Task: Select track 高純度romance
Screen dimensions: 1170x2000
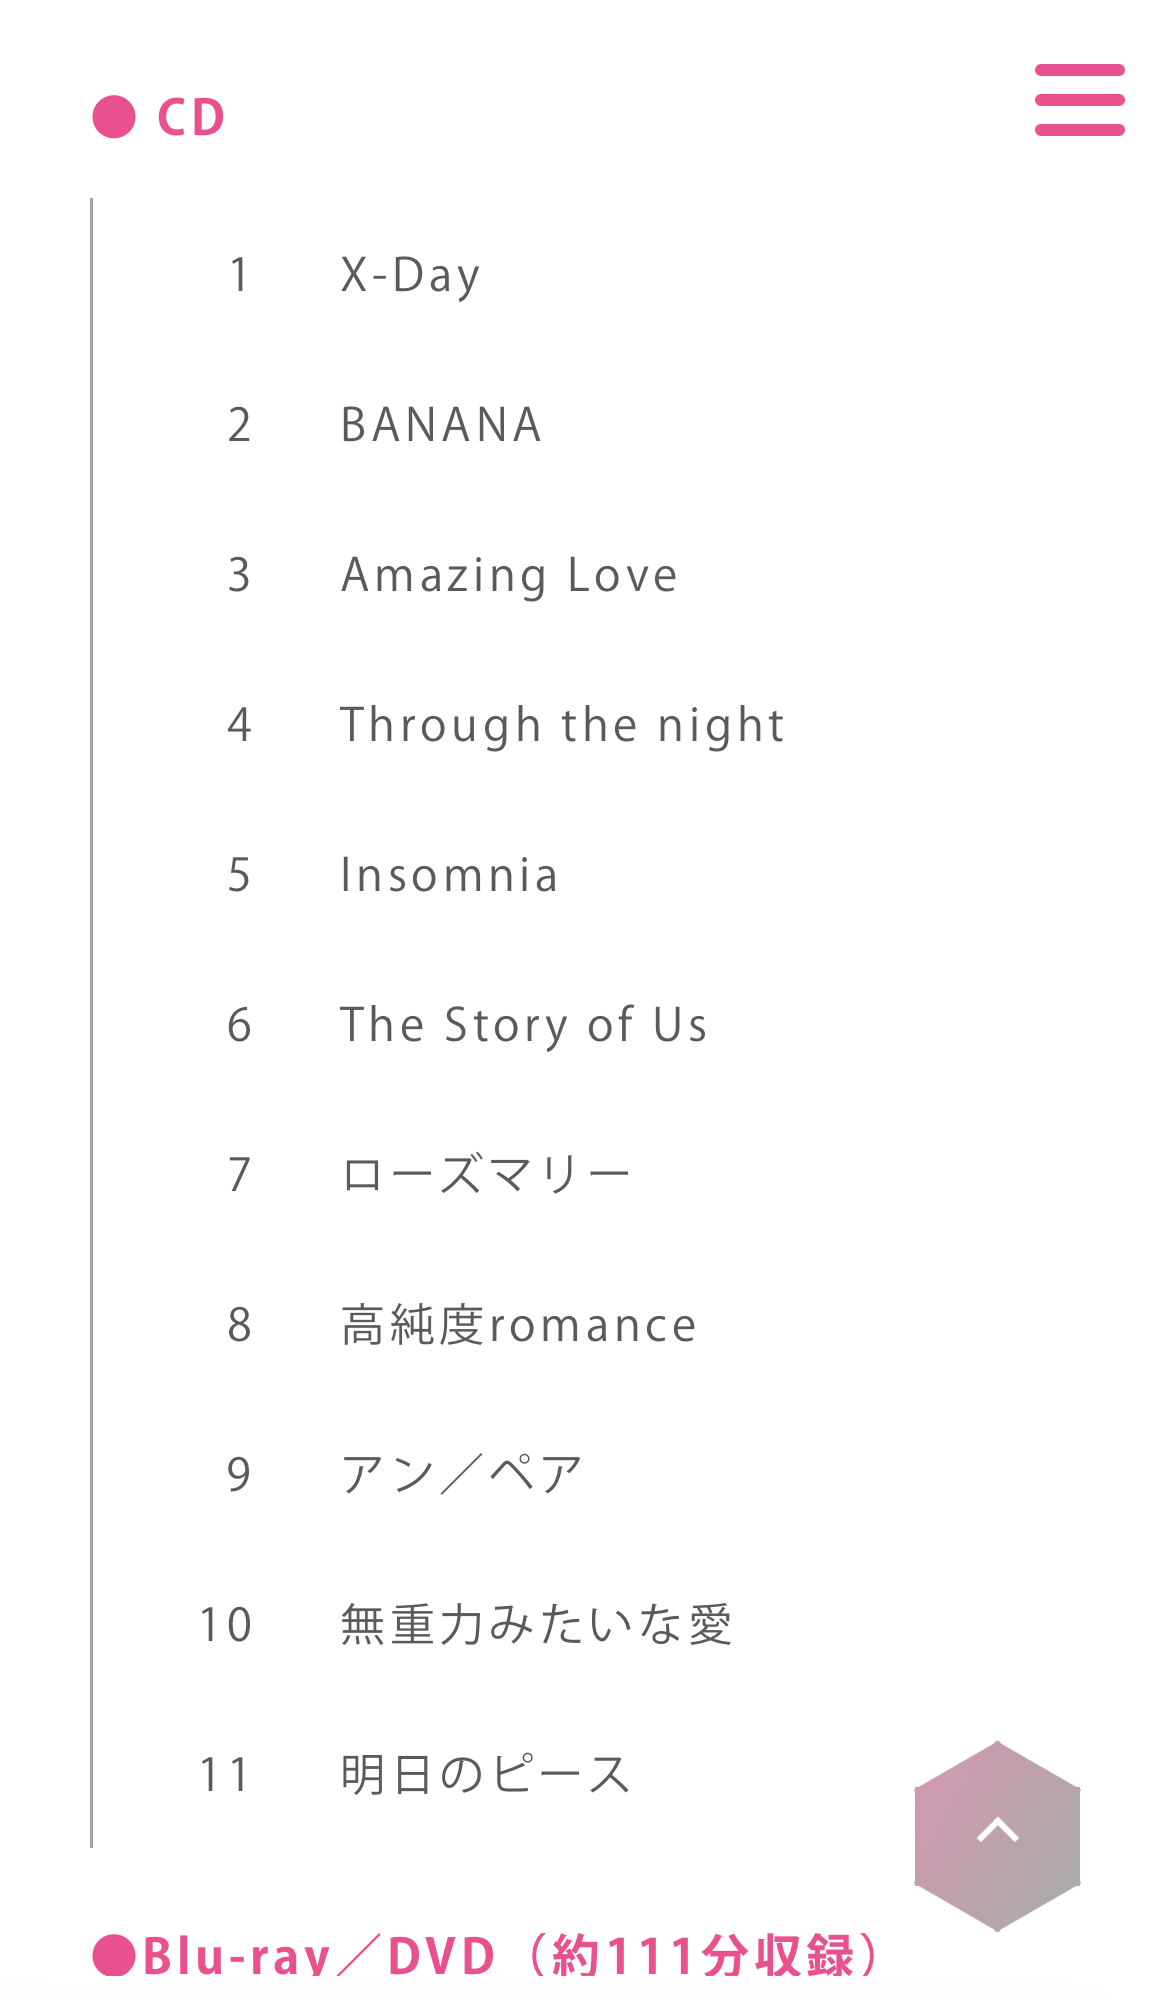Action: click(x=518, y=1325)
